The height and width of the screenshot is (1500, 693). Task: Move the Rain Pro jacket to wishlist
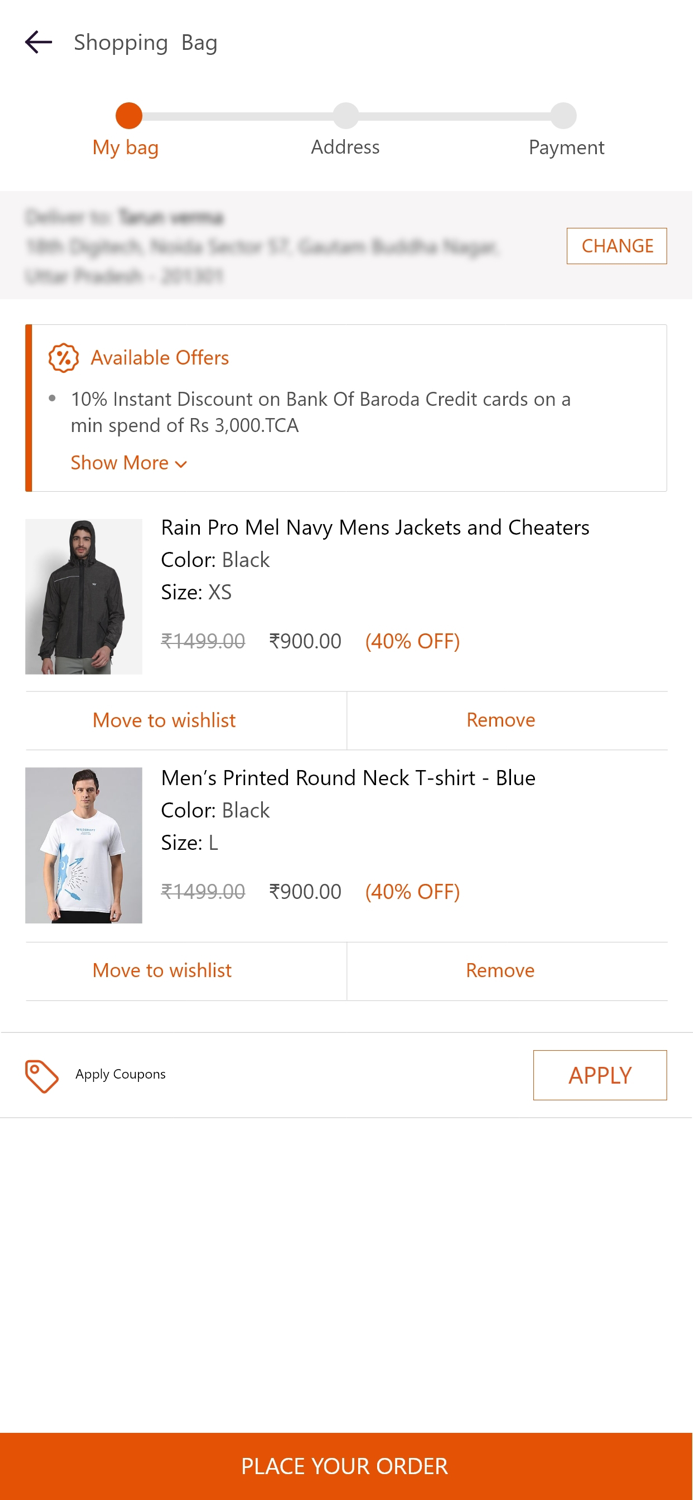tap(163, 720)
